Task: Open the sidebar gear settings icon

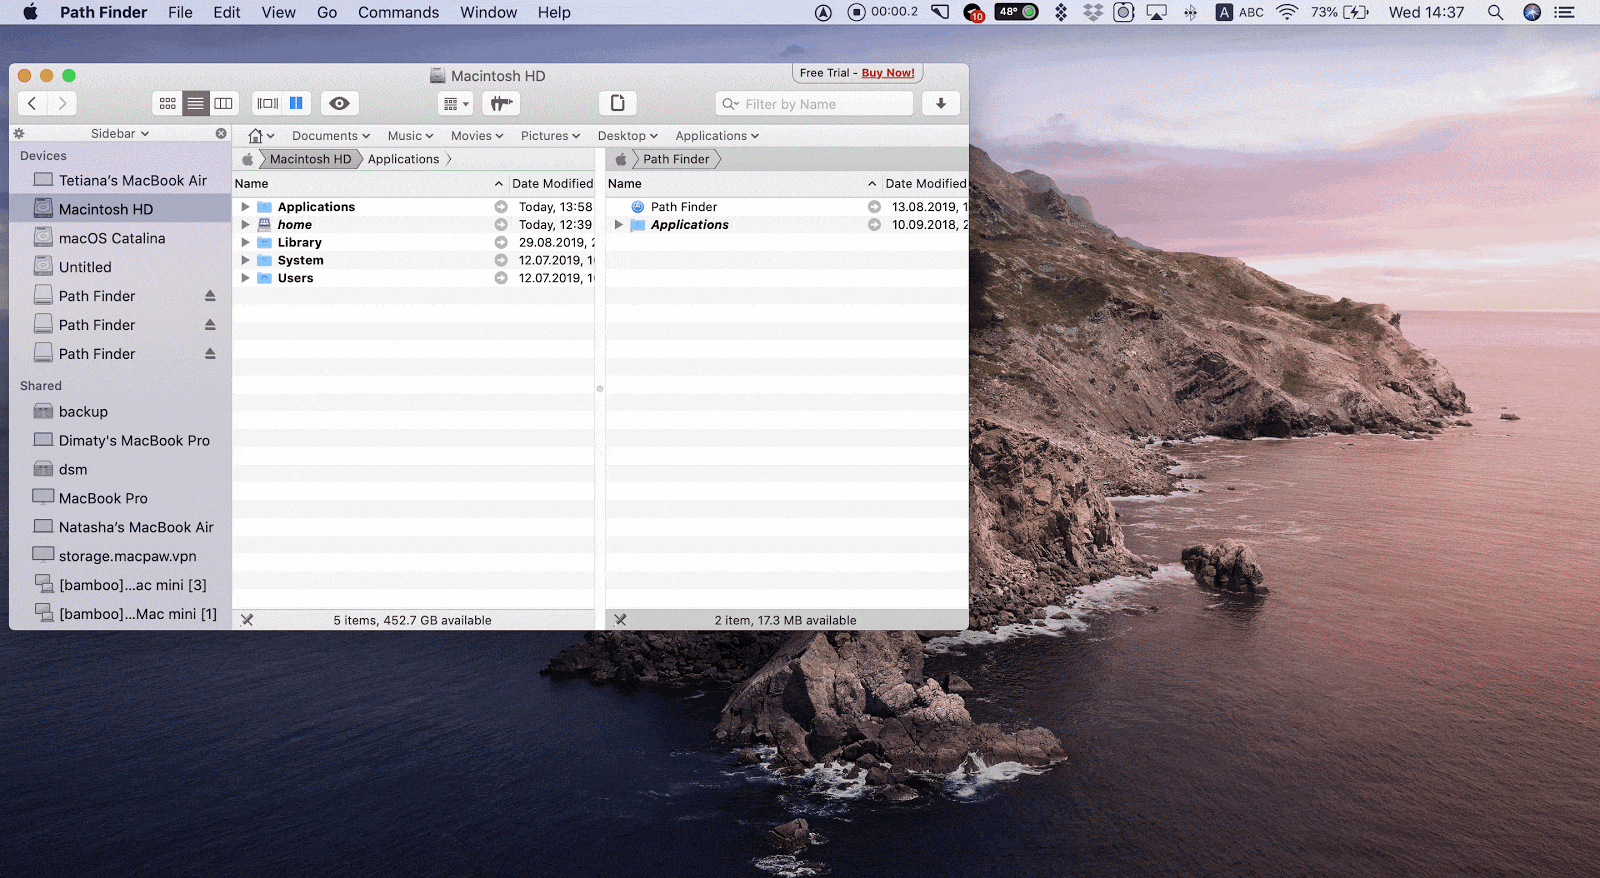Action: click(x=19, y=133)
